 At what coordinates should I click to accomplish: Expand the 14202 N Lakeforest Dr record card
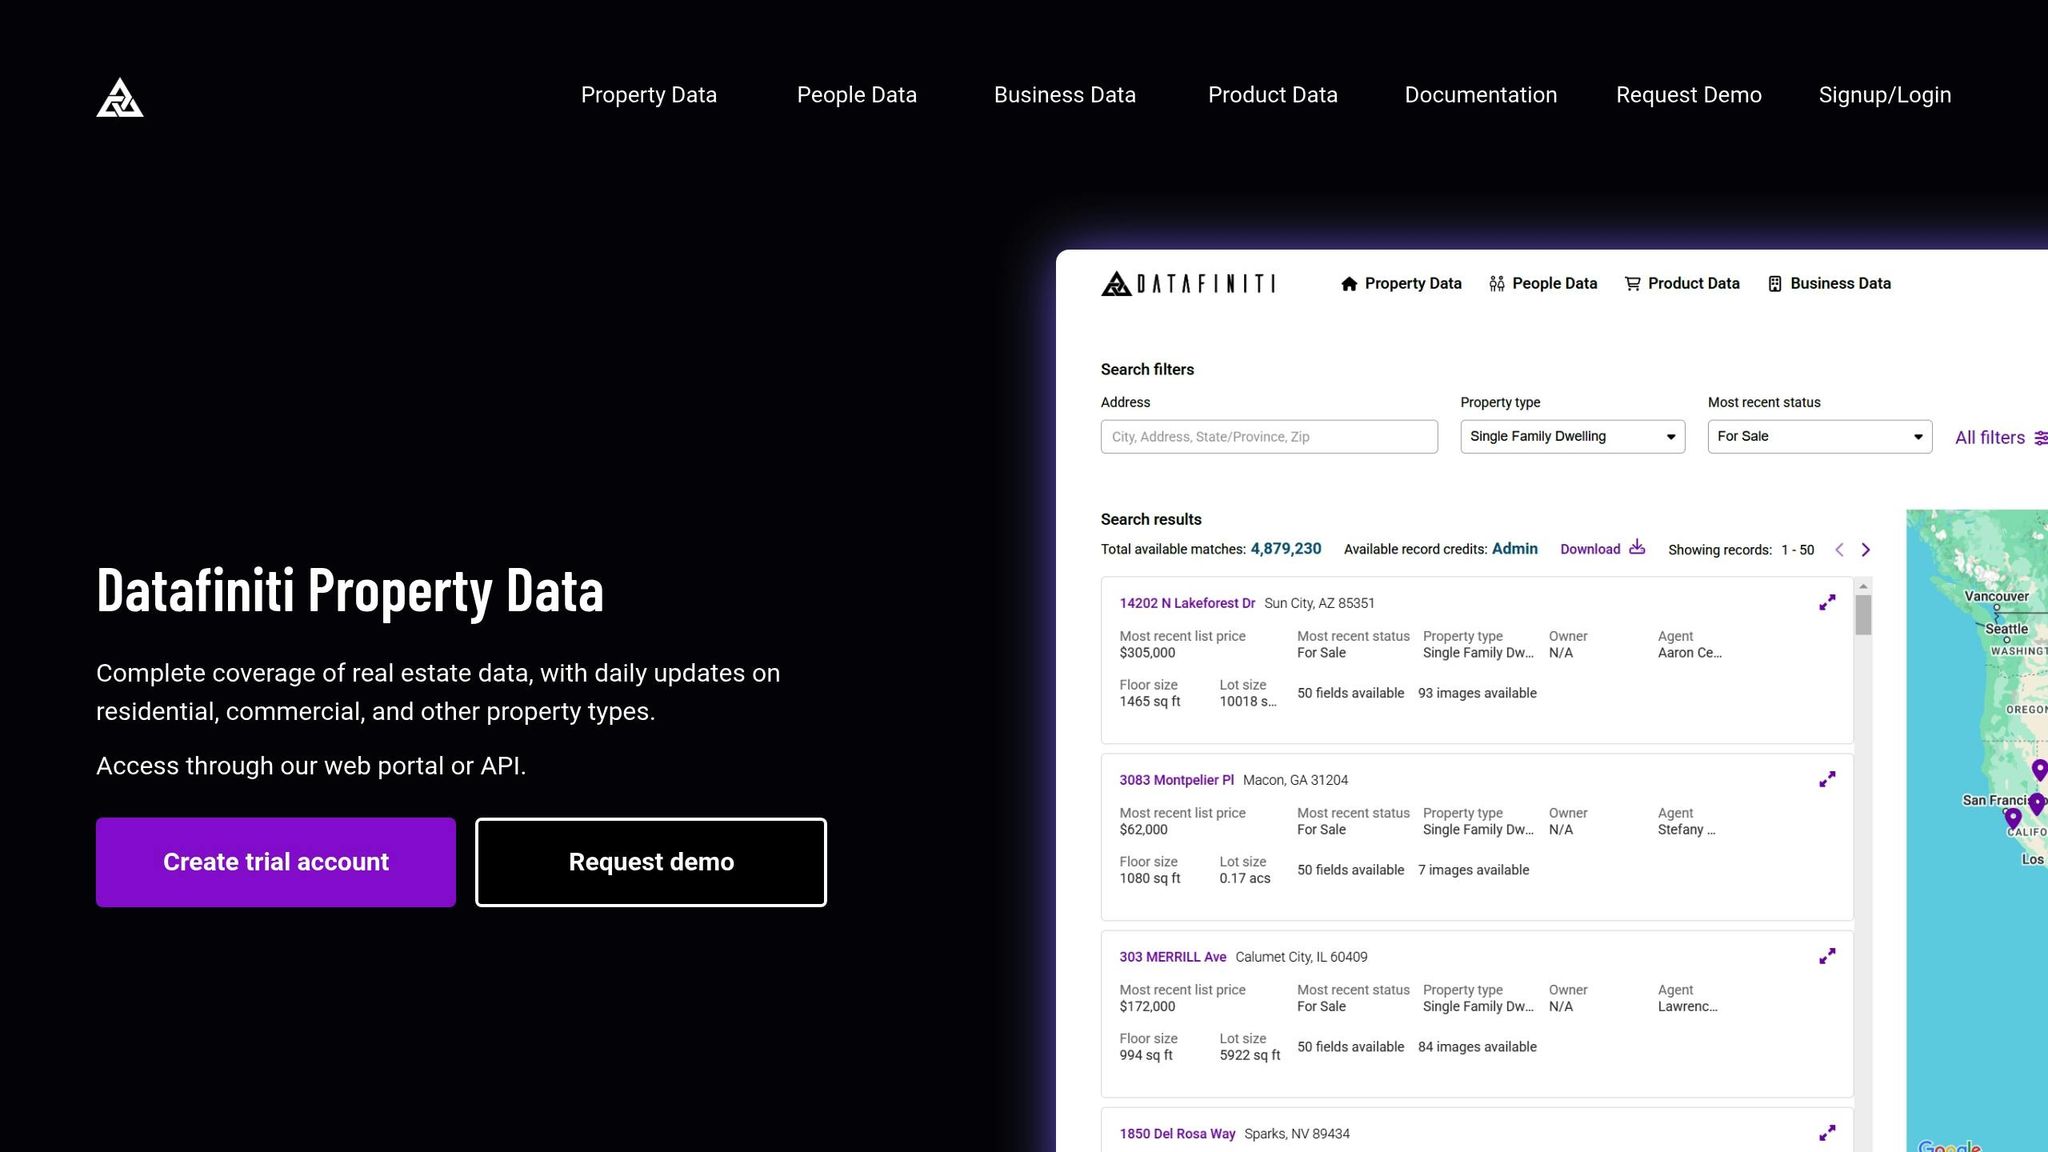[x=1827, y=602]
